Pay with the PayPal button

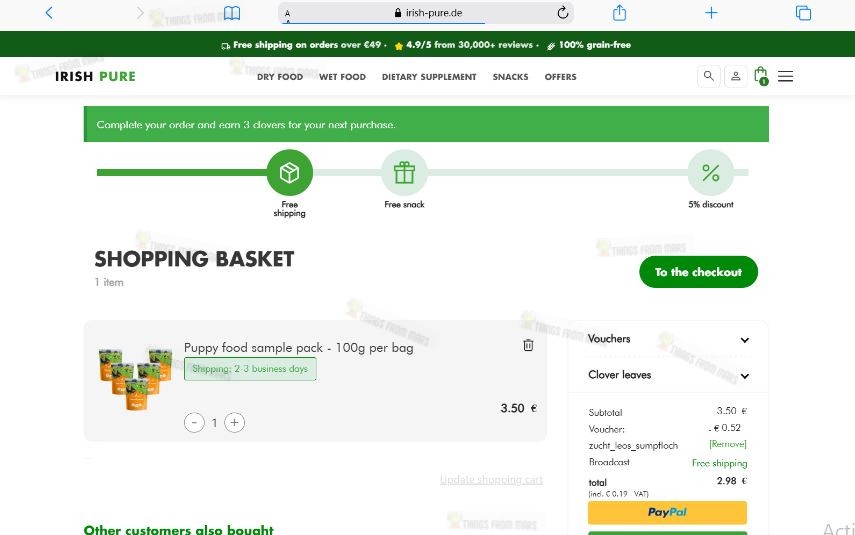coord(667,512)
